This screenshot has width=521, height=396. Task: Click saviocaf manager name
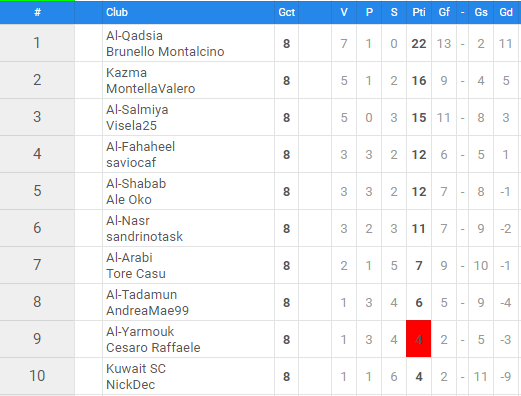click(x=131, y=163)
